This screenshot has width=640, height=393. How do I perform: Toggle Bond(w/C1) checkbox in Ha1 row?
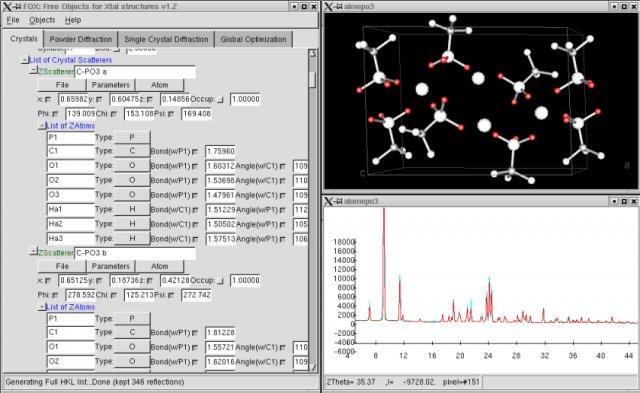[x=195, y=210]
